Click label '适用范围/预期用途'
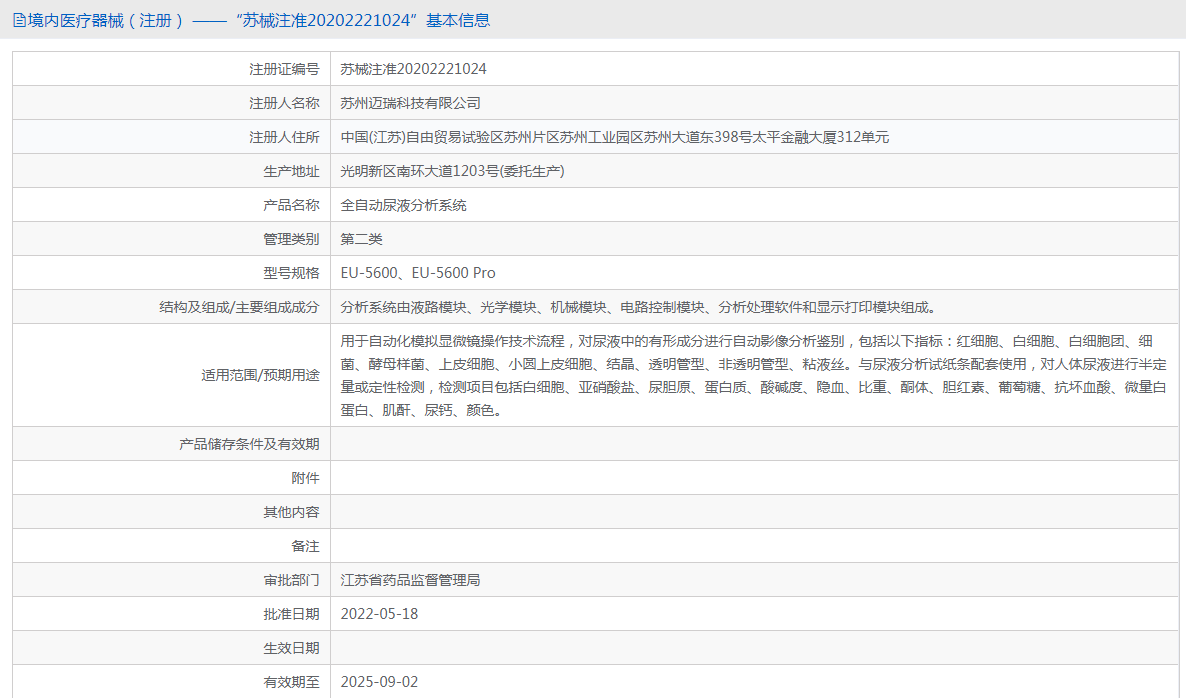 [x=260, y=375]
